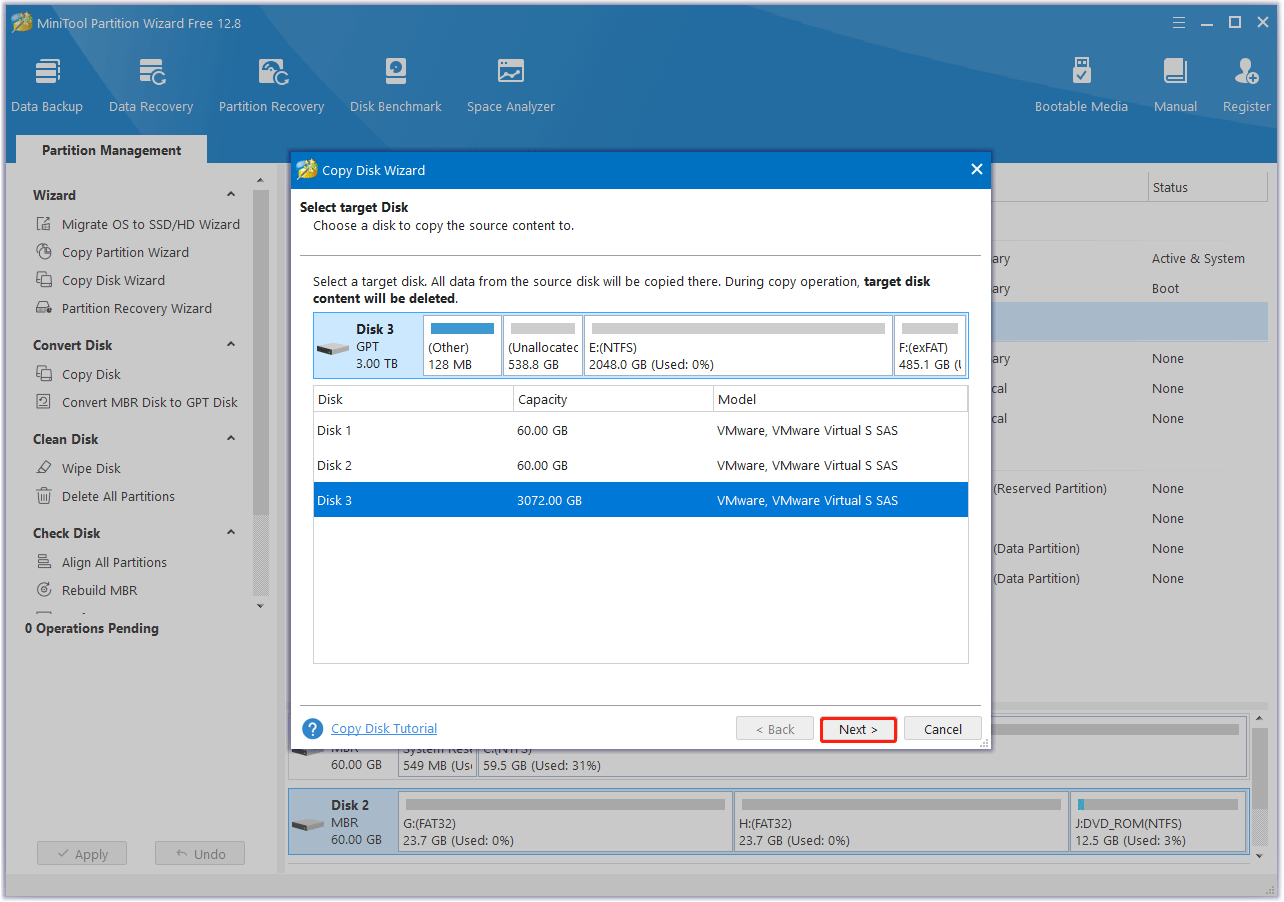Collapse the Check Disk section

(231, 532)
